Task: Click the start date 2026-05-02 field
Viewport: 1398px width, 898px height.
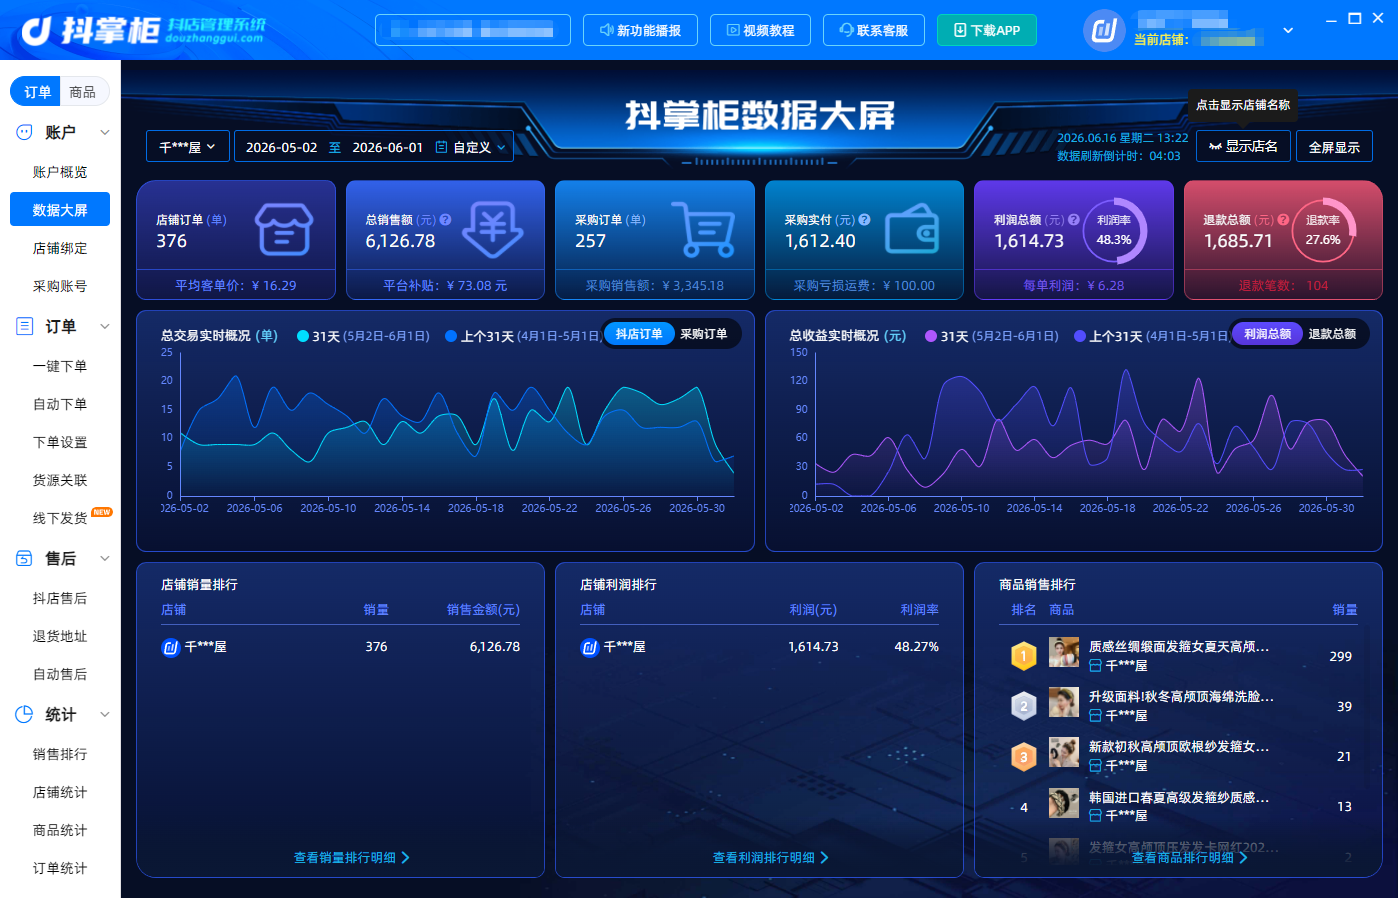Action: pos(281,147)
